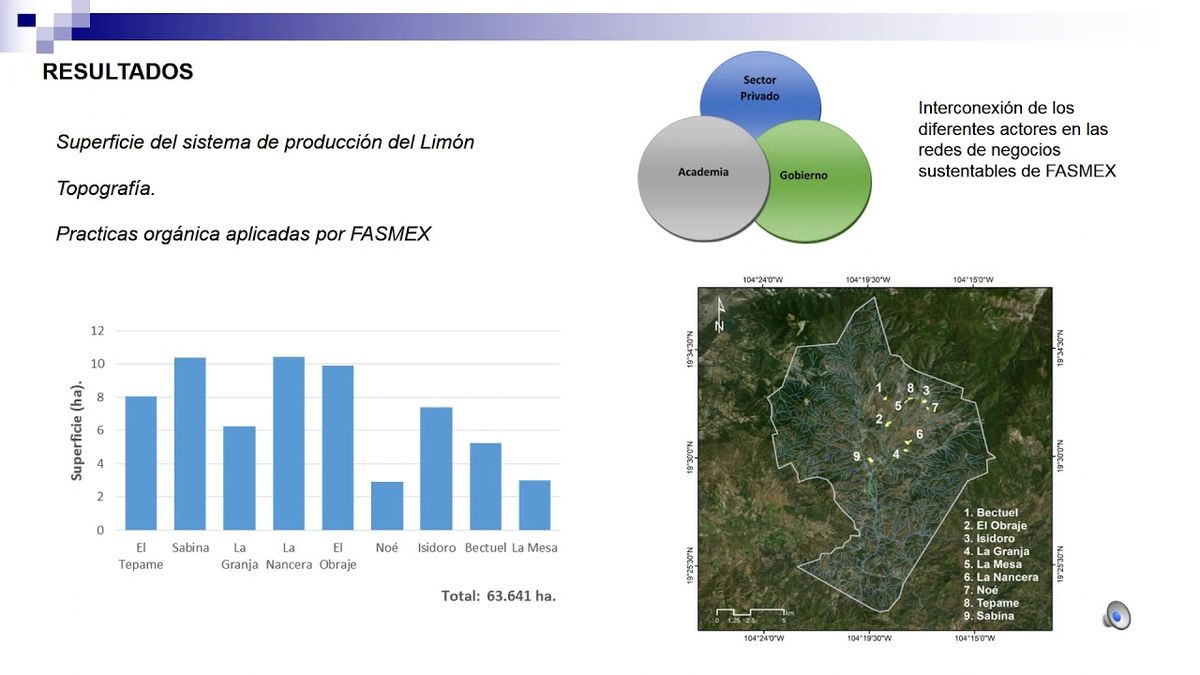Click '6. La Nancera' in map legend
Screen dimensions: 1200x675
(1001, 577)
